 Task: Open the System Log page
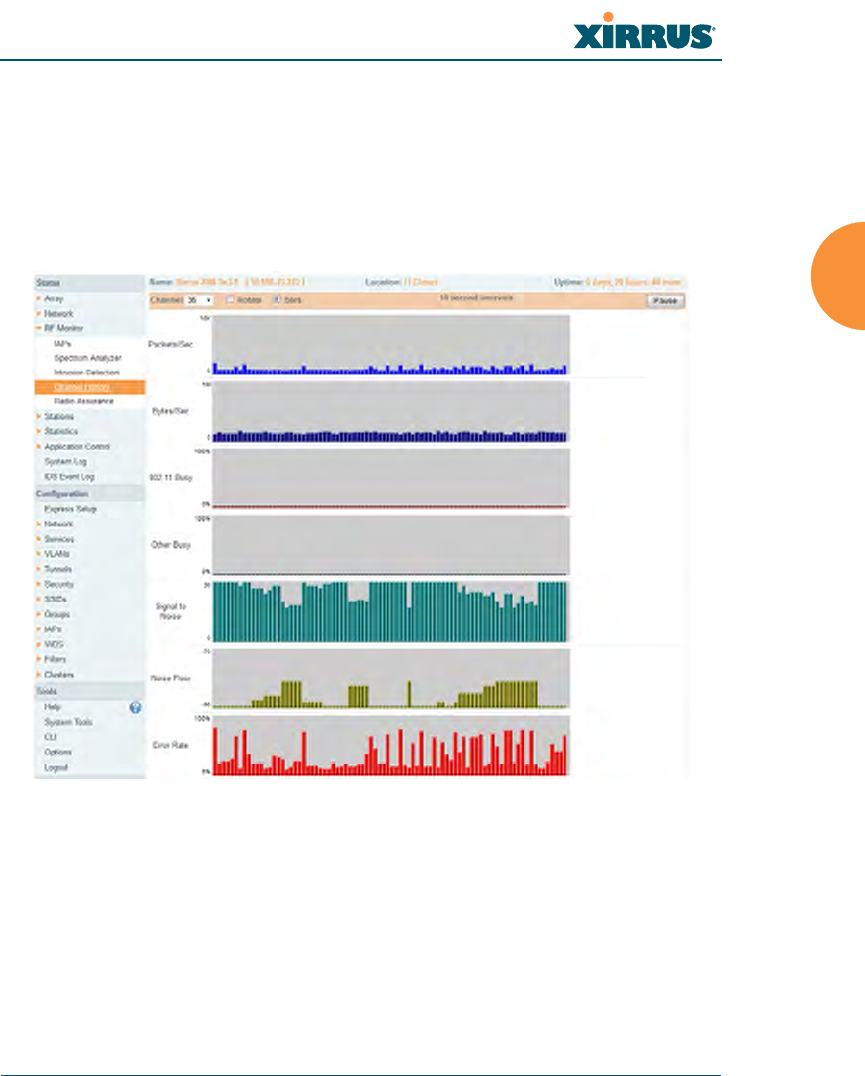(x=65, y=461)
